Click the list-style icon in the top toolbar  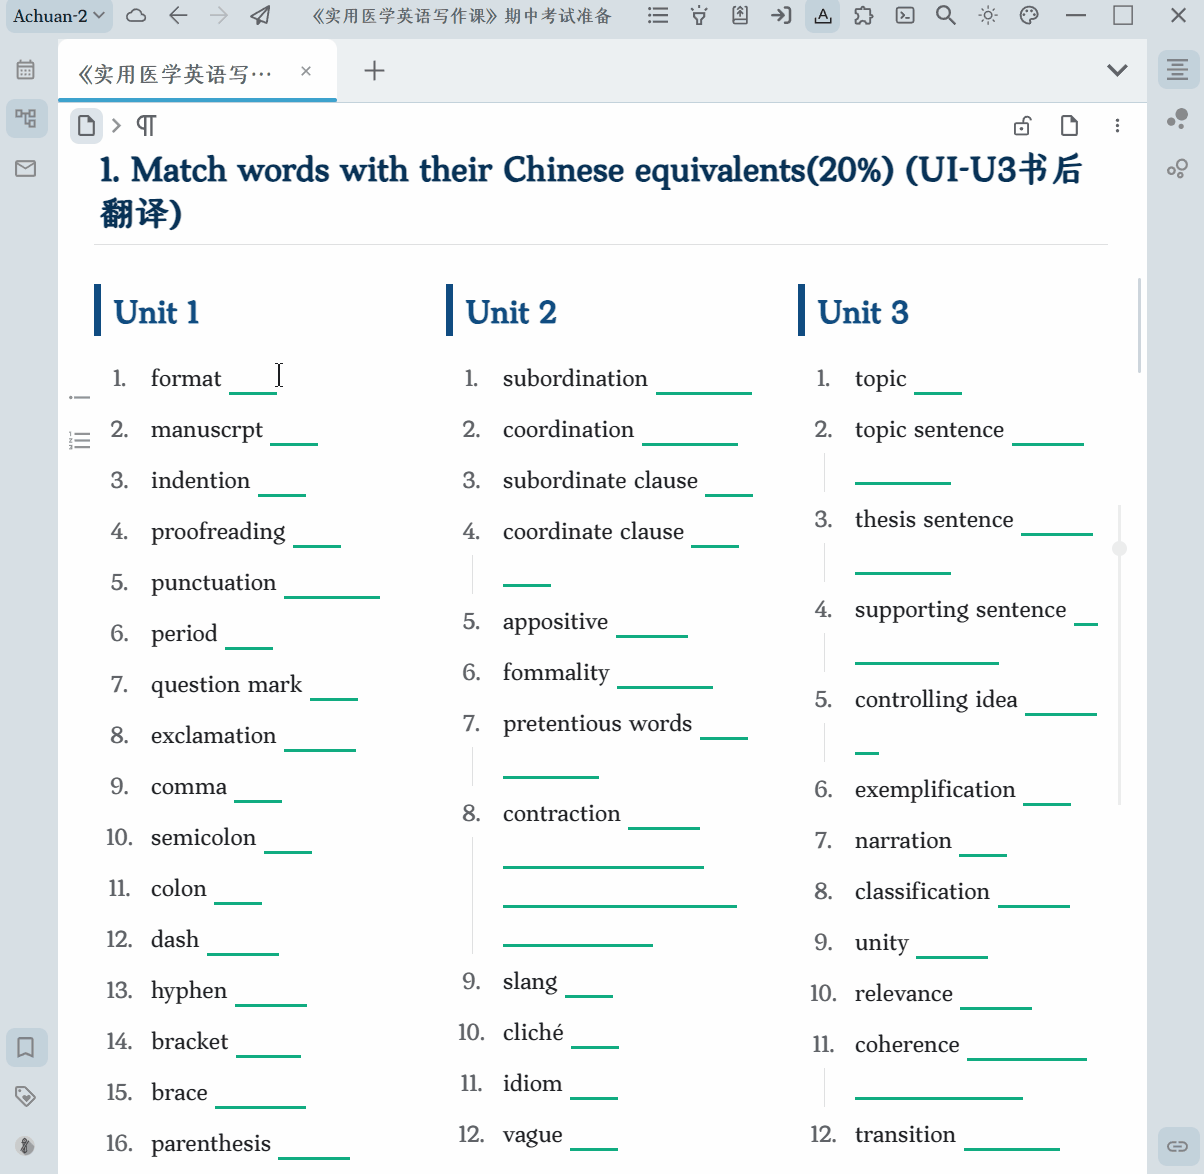[658, 16]
